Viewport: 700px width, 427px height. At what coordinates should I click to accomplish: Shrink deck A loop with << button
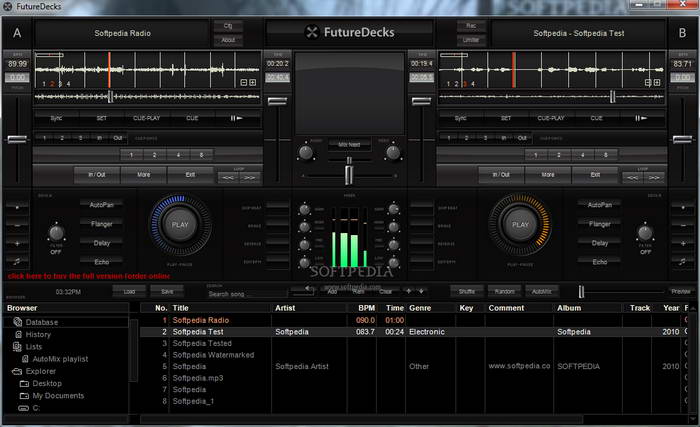tap(228, 177)
